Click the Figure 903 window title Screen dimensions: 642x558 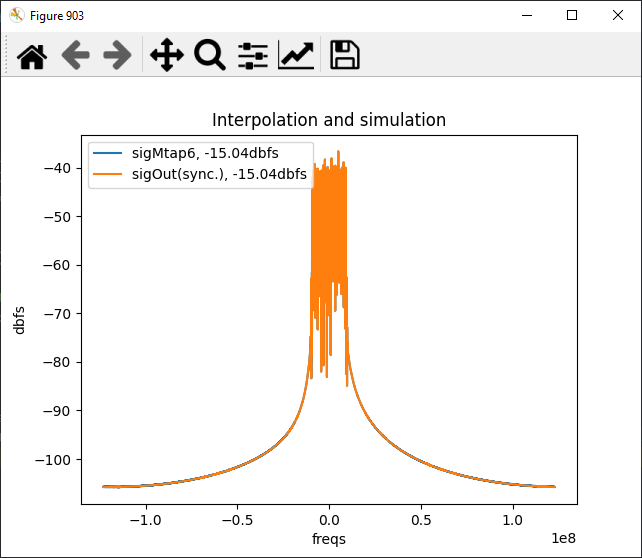(x=57, y=16)
